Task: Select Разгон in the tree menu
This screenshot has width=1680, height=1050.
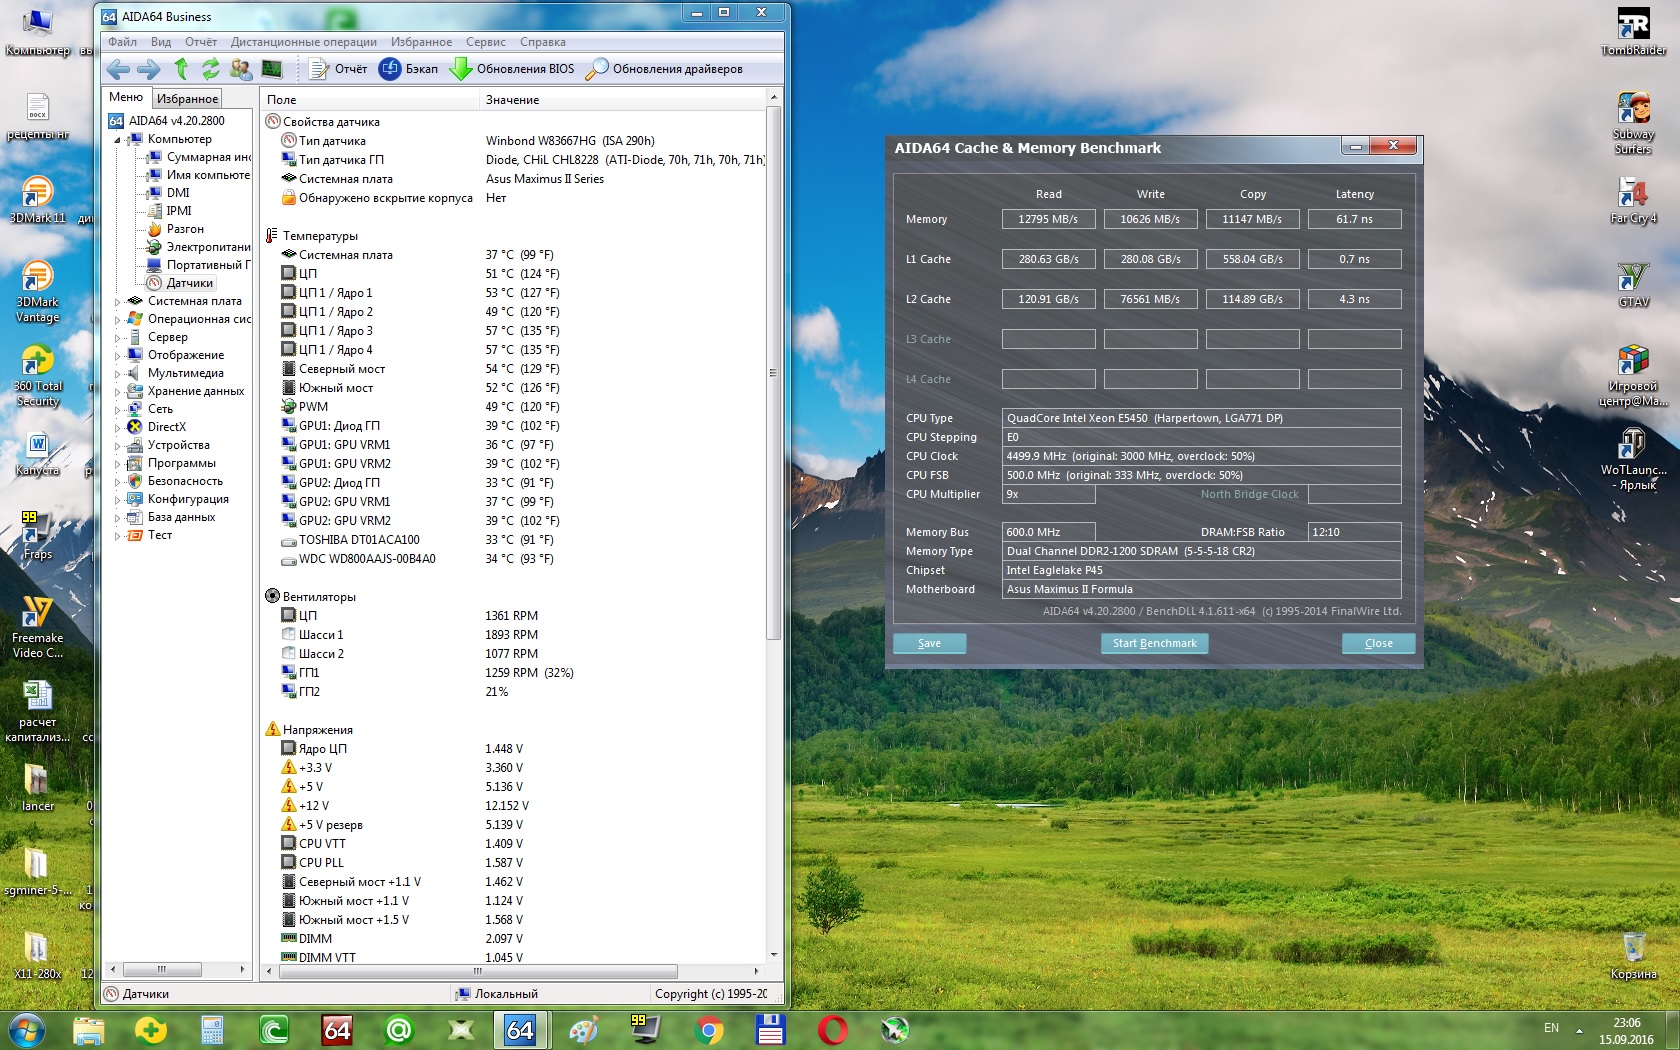Action: pos(185,229)
